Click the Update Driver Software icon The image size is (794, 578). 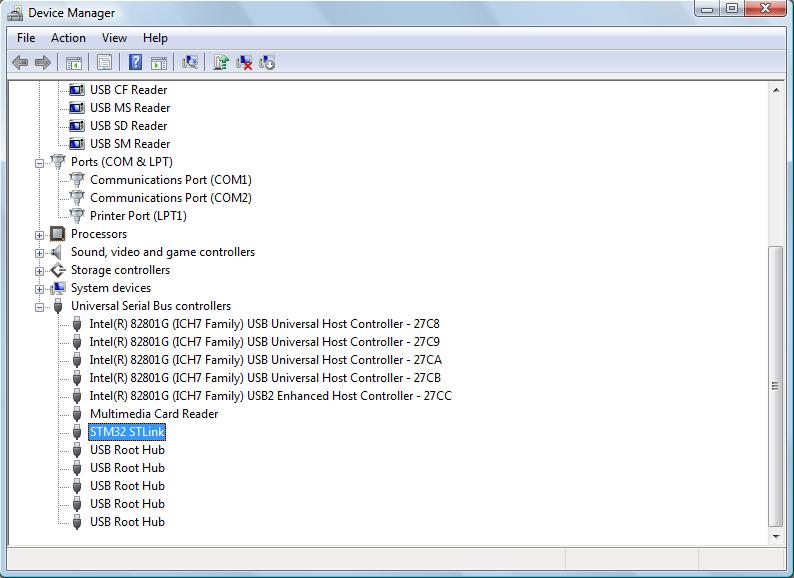pos(221,62)
